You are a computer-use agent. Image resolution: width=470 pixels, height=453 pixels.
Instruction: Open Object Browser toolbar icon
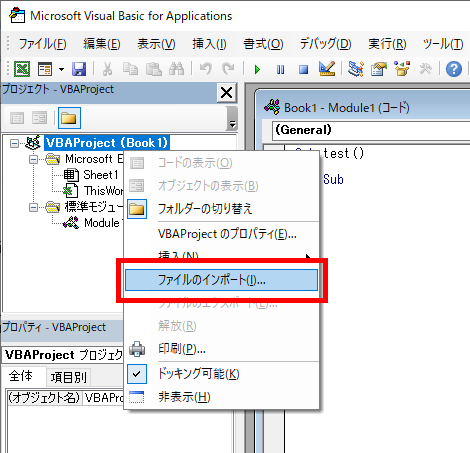(x=402, y=69)
